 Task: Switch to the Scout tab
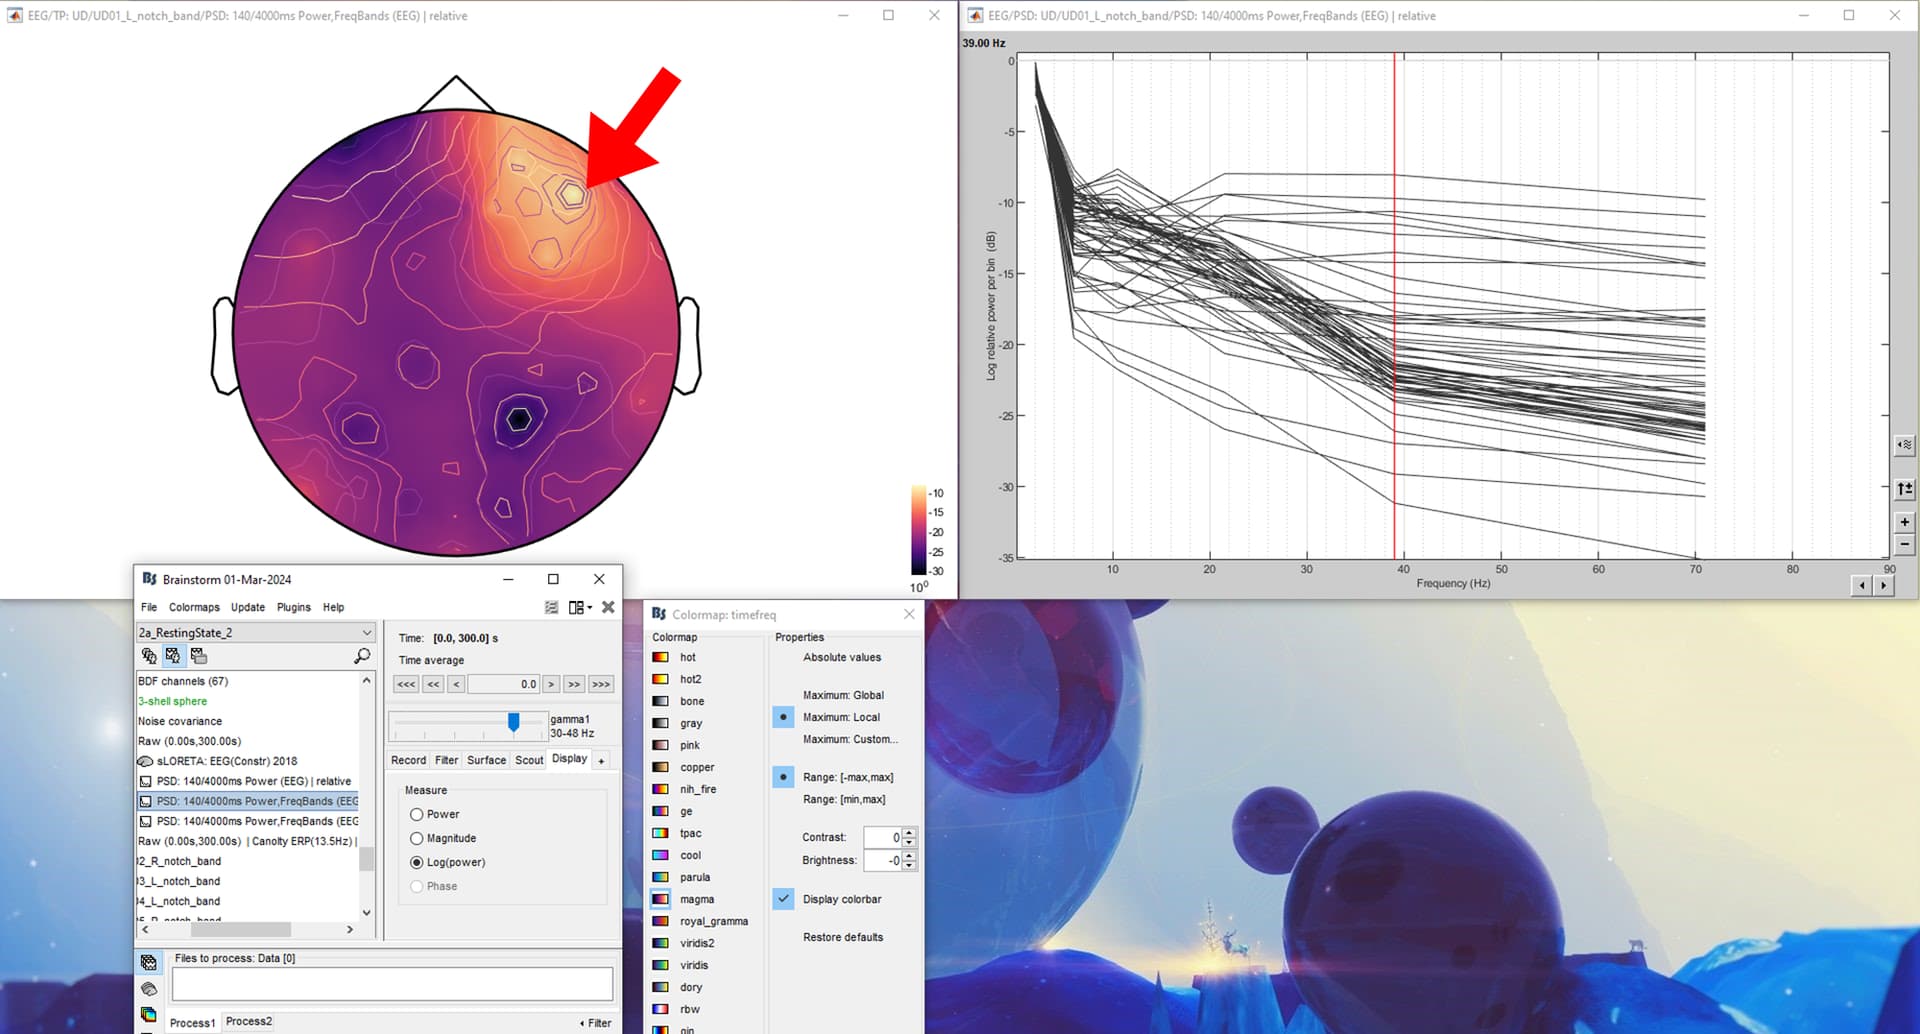[529, 760]
